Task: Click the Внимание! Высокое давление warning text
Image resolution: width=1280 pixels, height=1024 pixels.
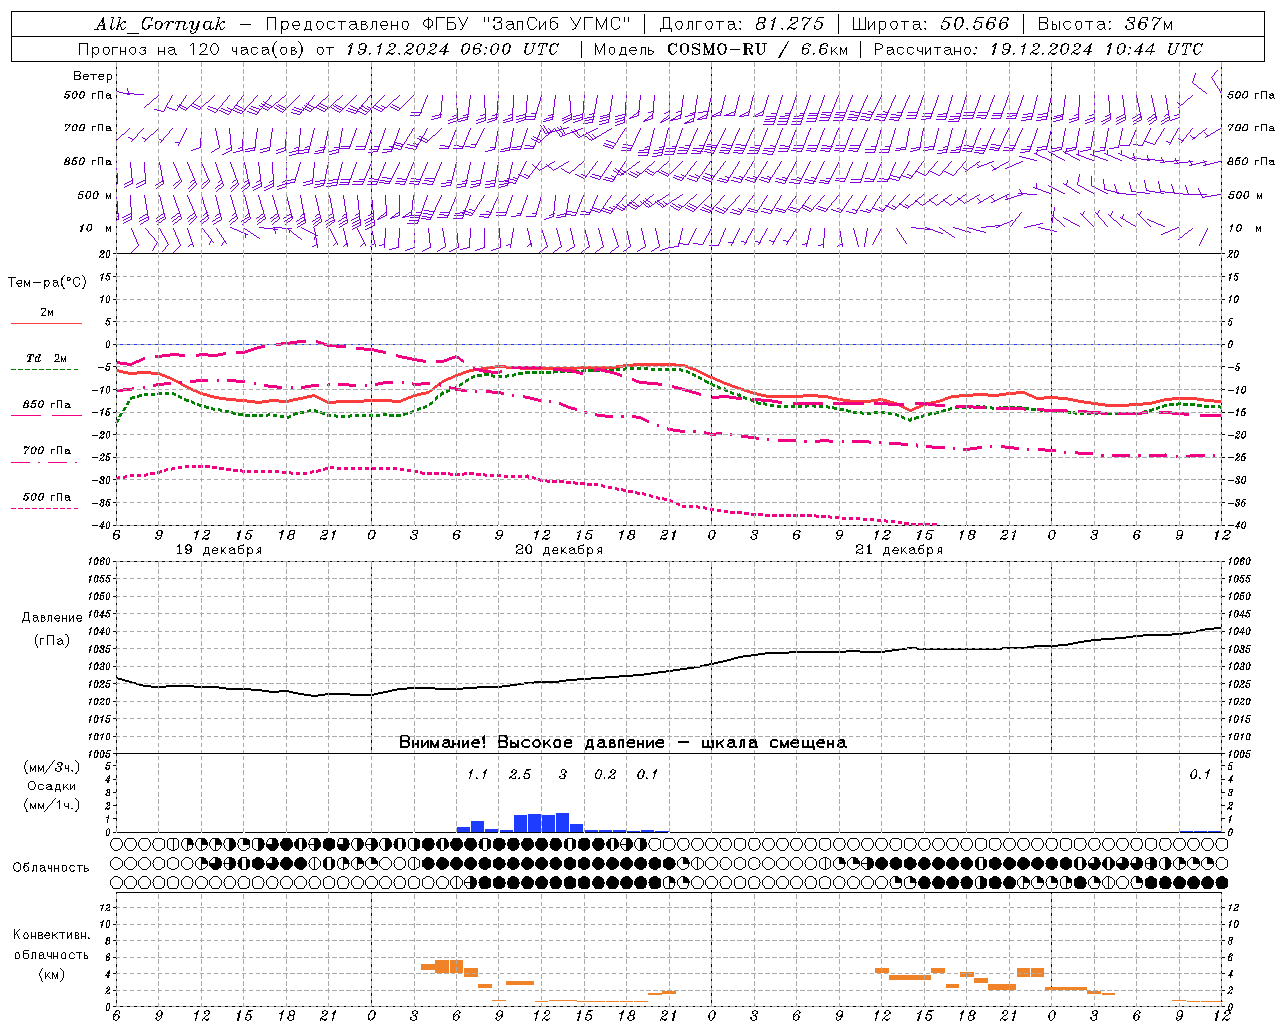Action: [622, 743]
